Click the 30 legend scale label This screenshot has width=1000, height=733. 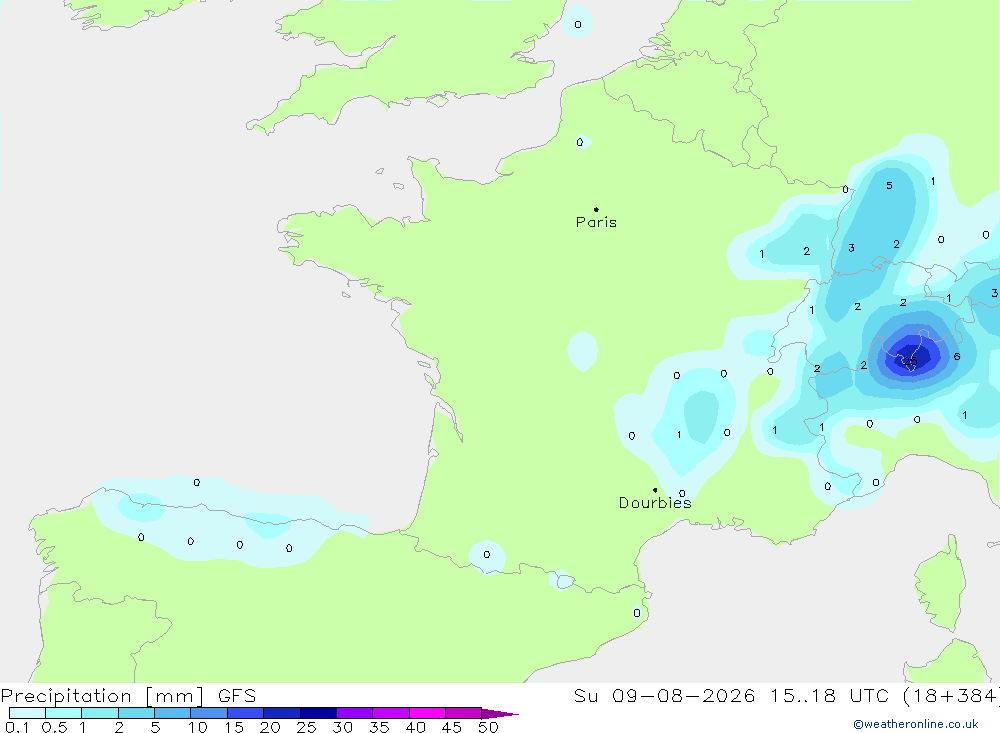click(x=343, y=727)
